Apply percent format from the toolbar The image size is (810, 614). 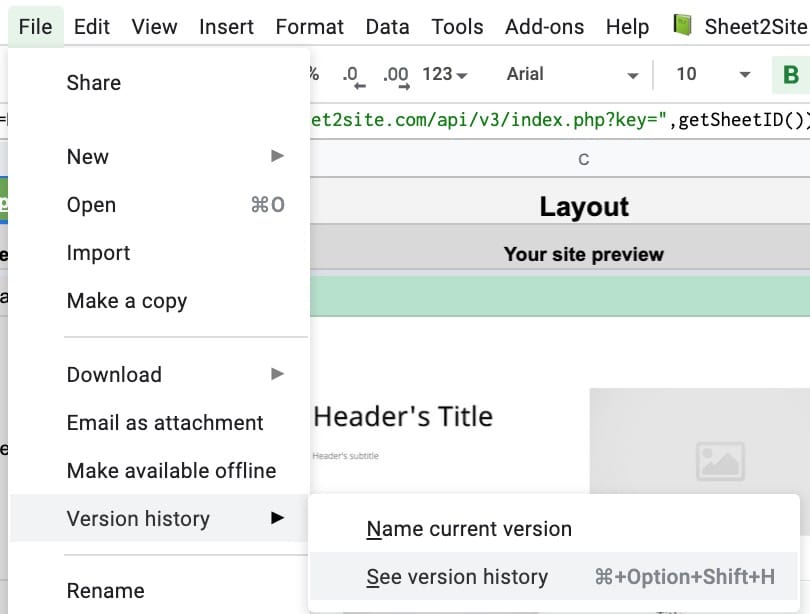tap(314, 74)
